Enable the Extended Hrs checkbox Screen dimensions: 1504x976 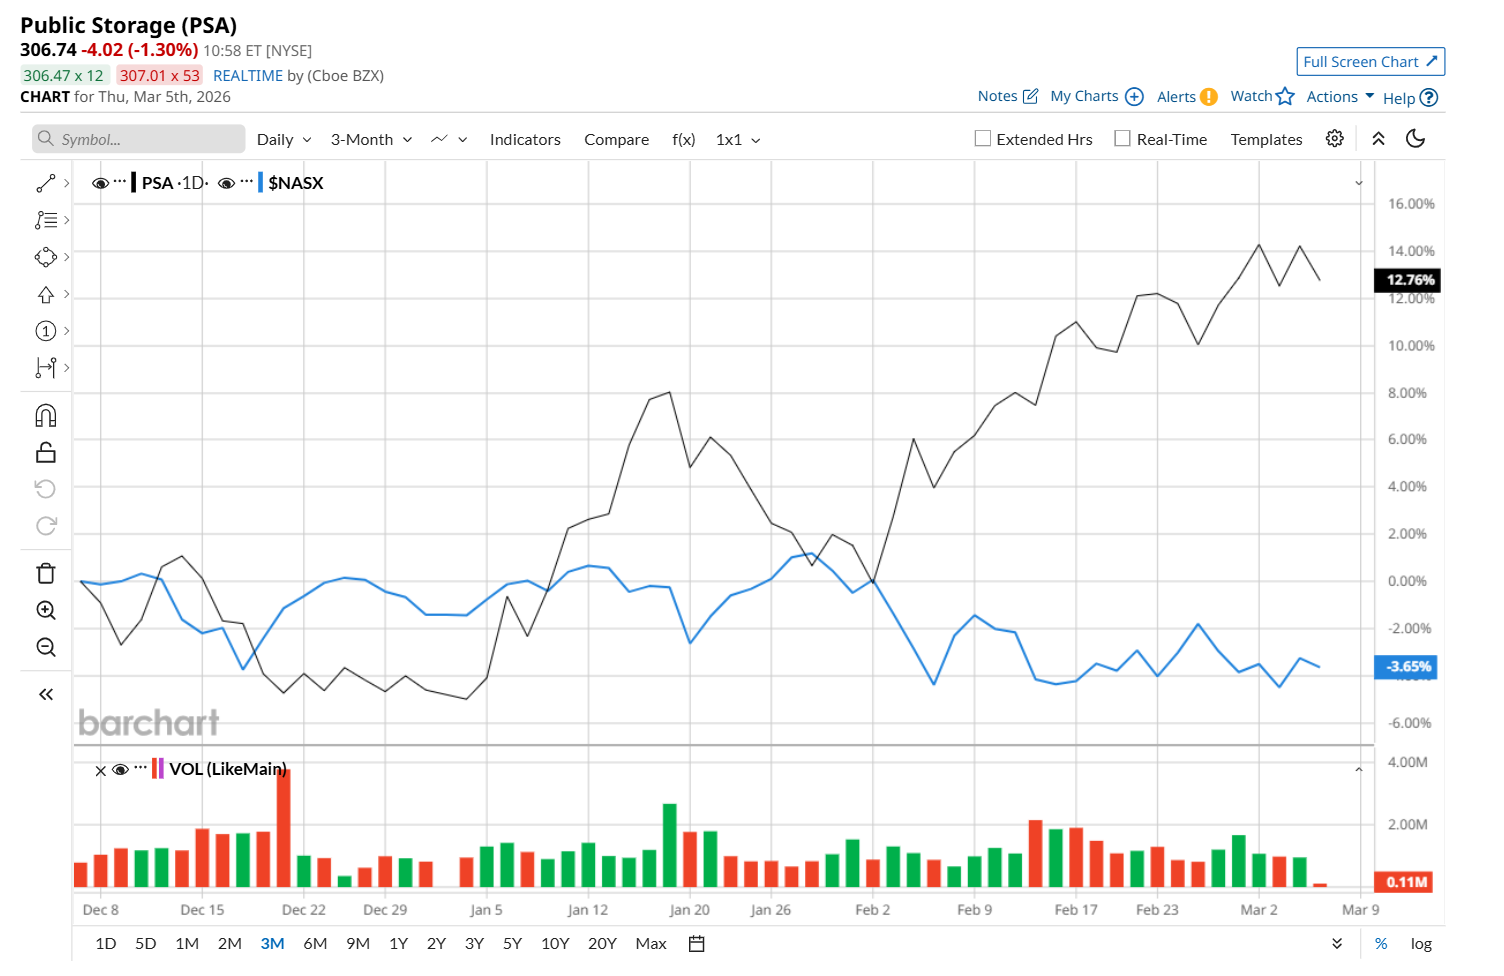point(983,139)
